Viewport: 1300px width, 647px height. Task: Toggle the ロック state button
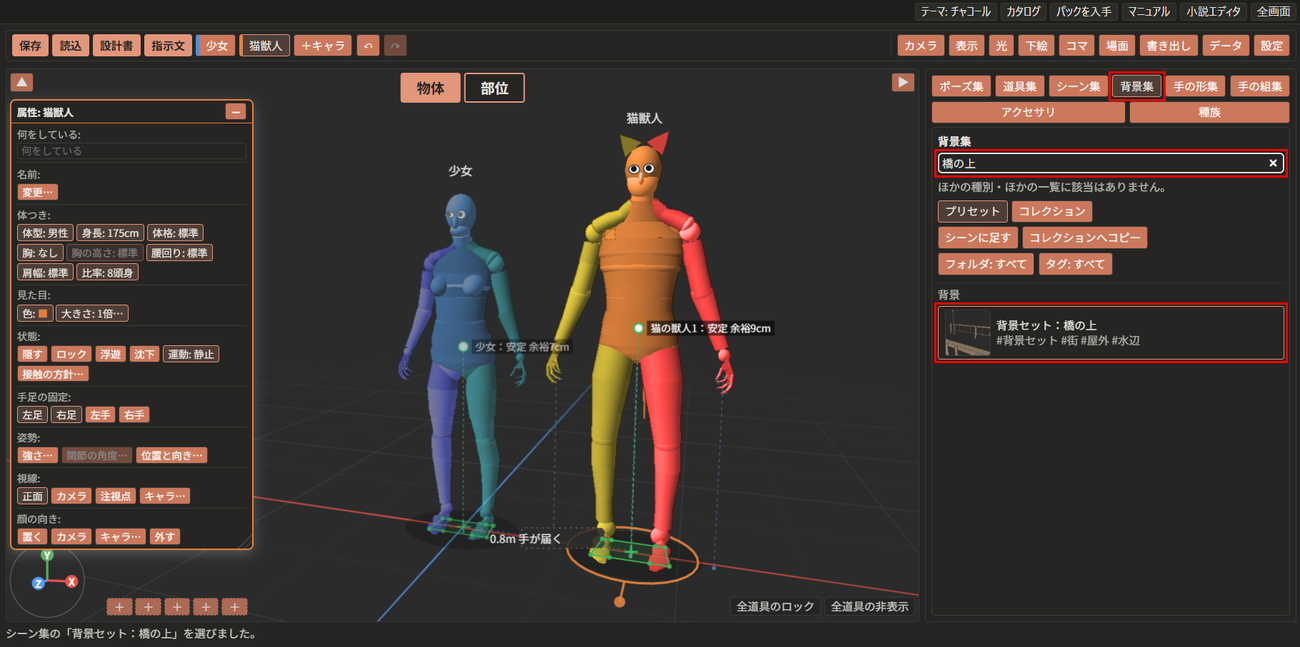71,354
